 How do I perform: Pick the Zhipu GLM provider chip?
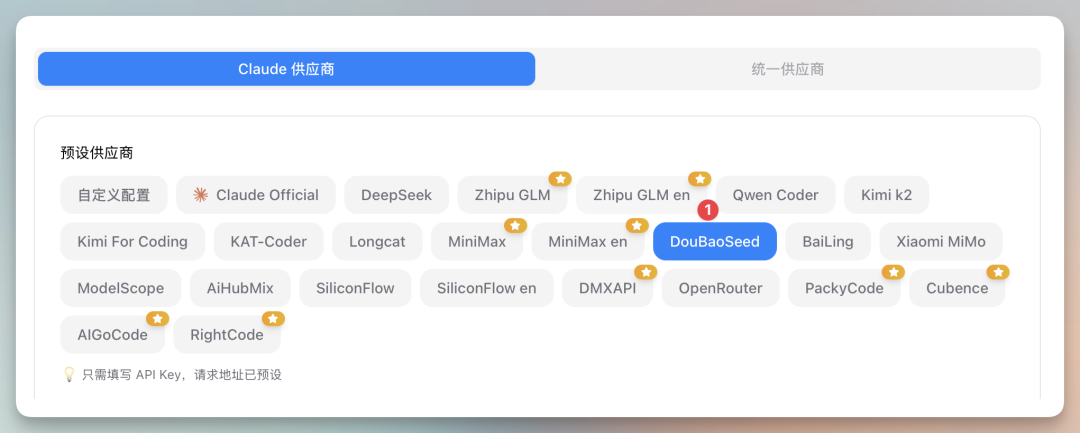click(x=512, y=195)
